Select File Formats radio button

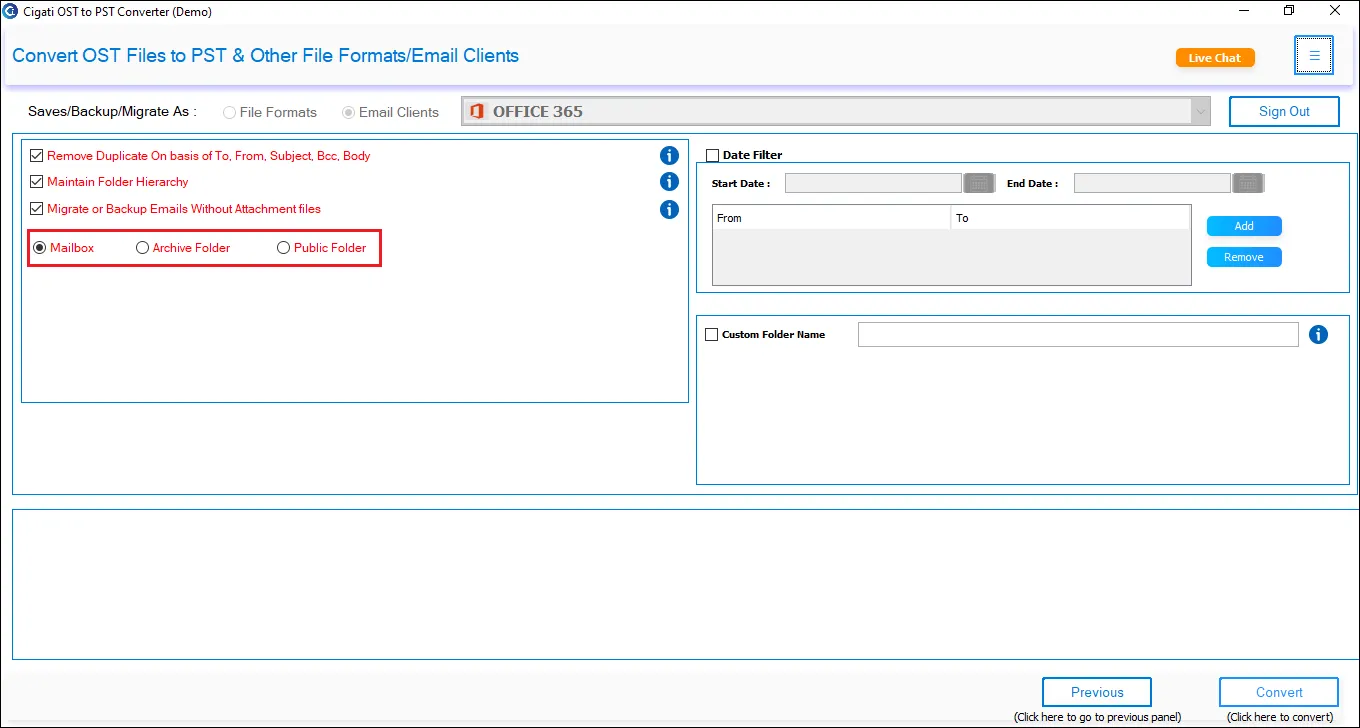(230, 112)
